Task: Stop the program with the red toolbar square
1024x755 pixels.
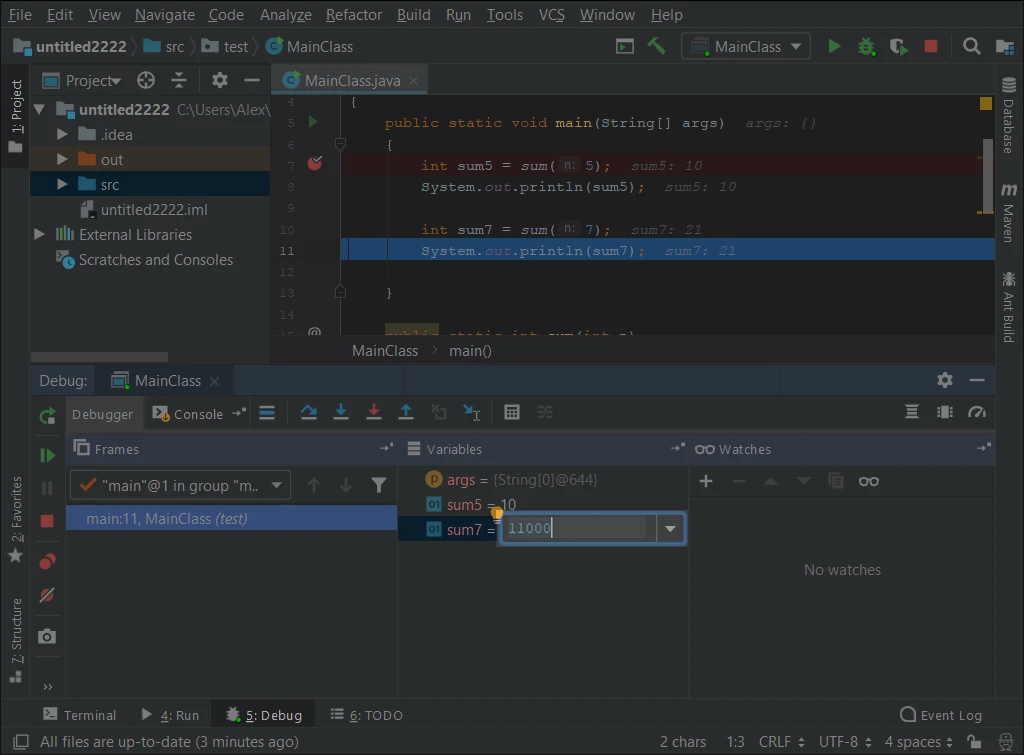Action: [931, 46]
